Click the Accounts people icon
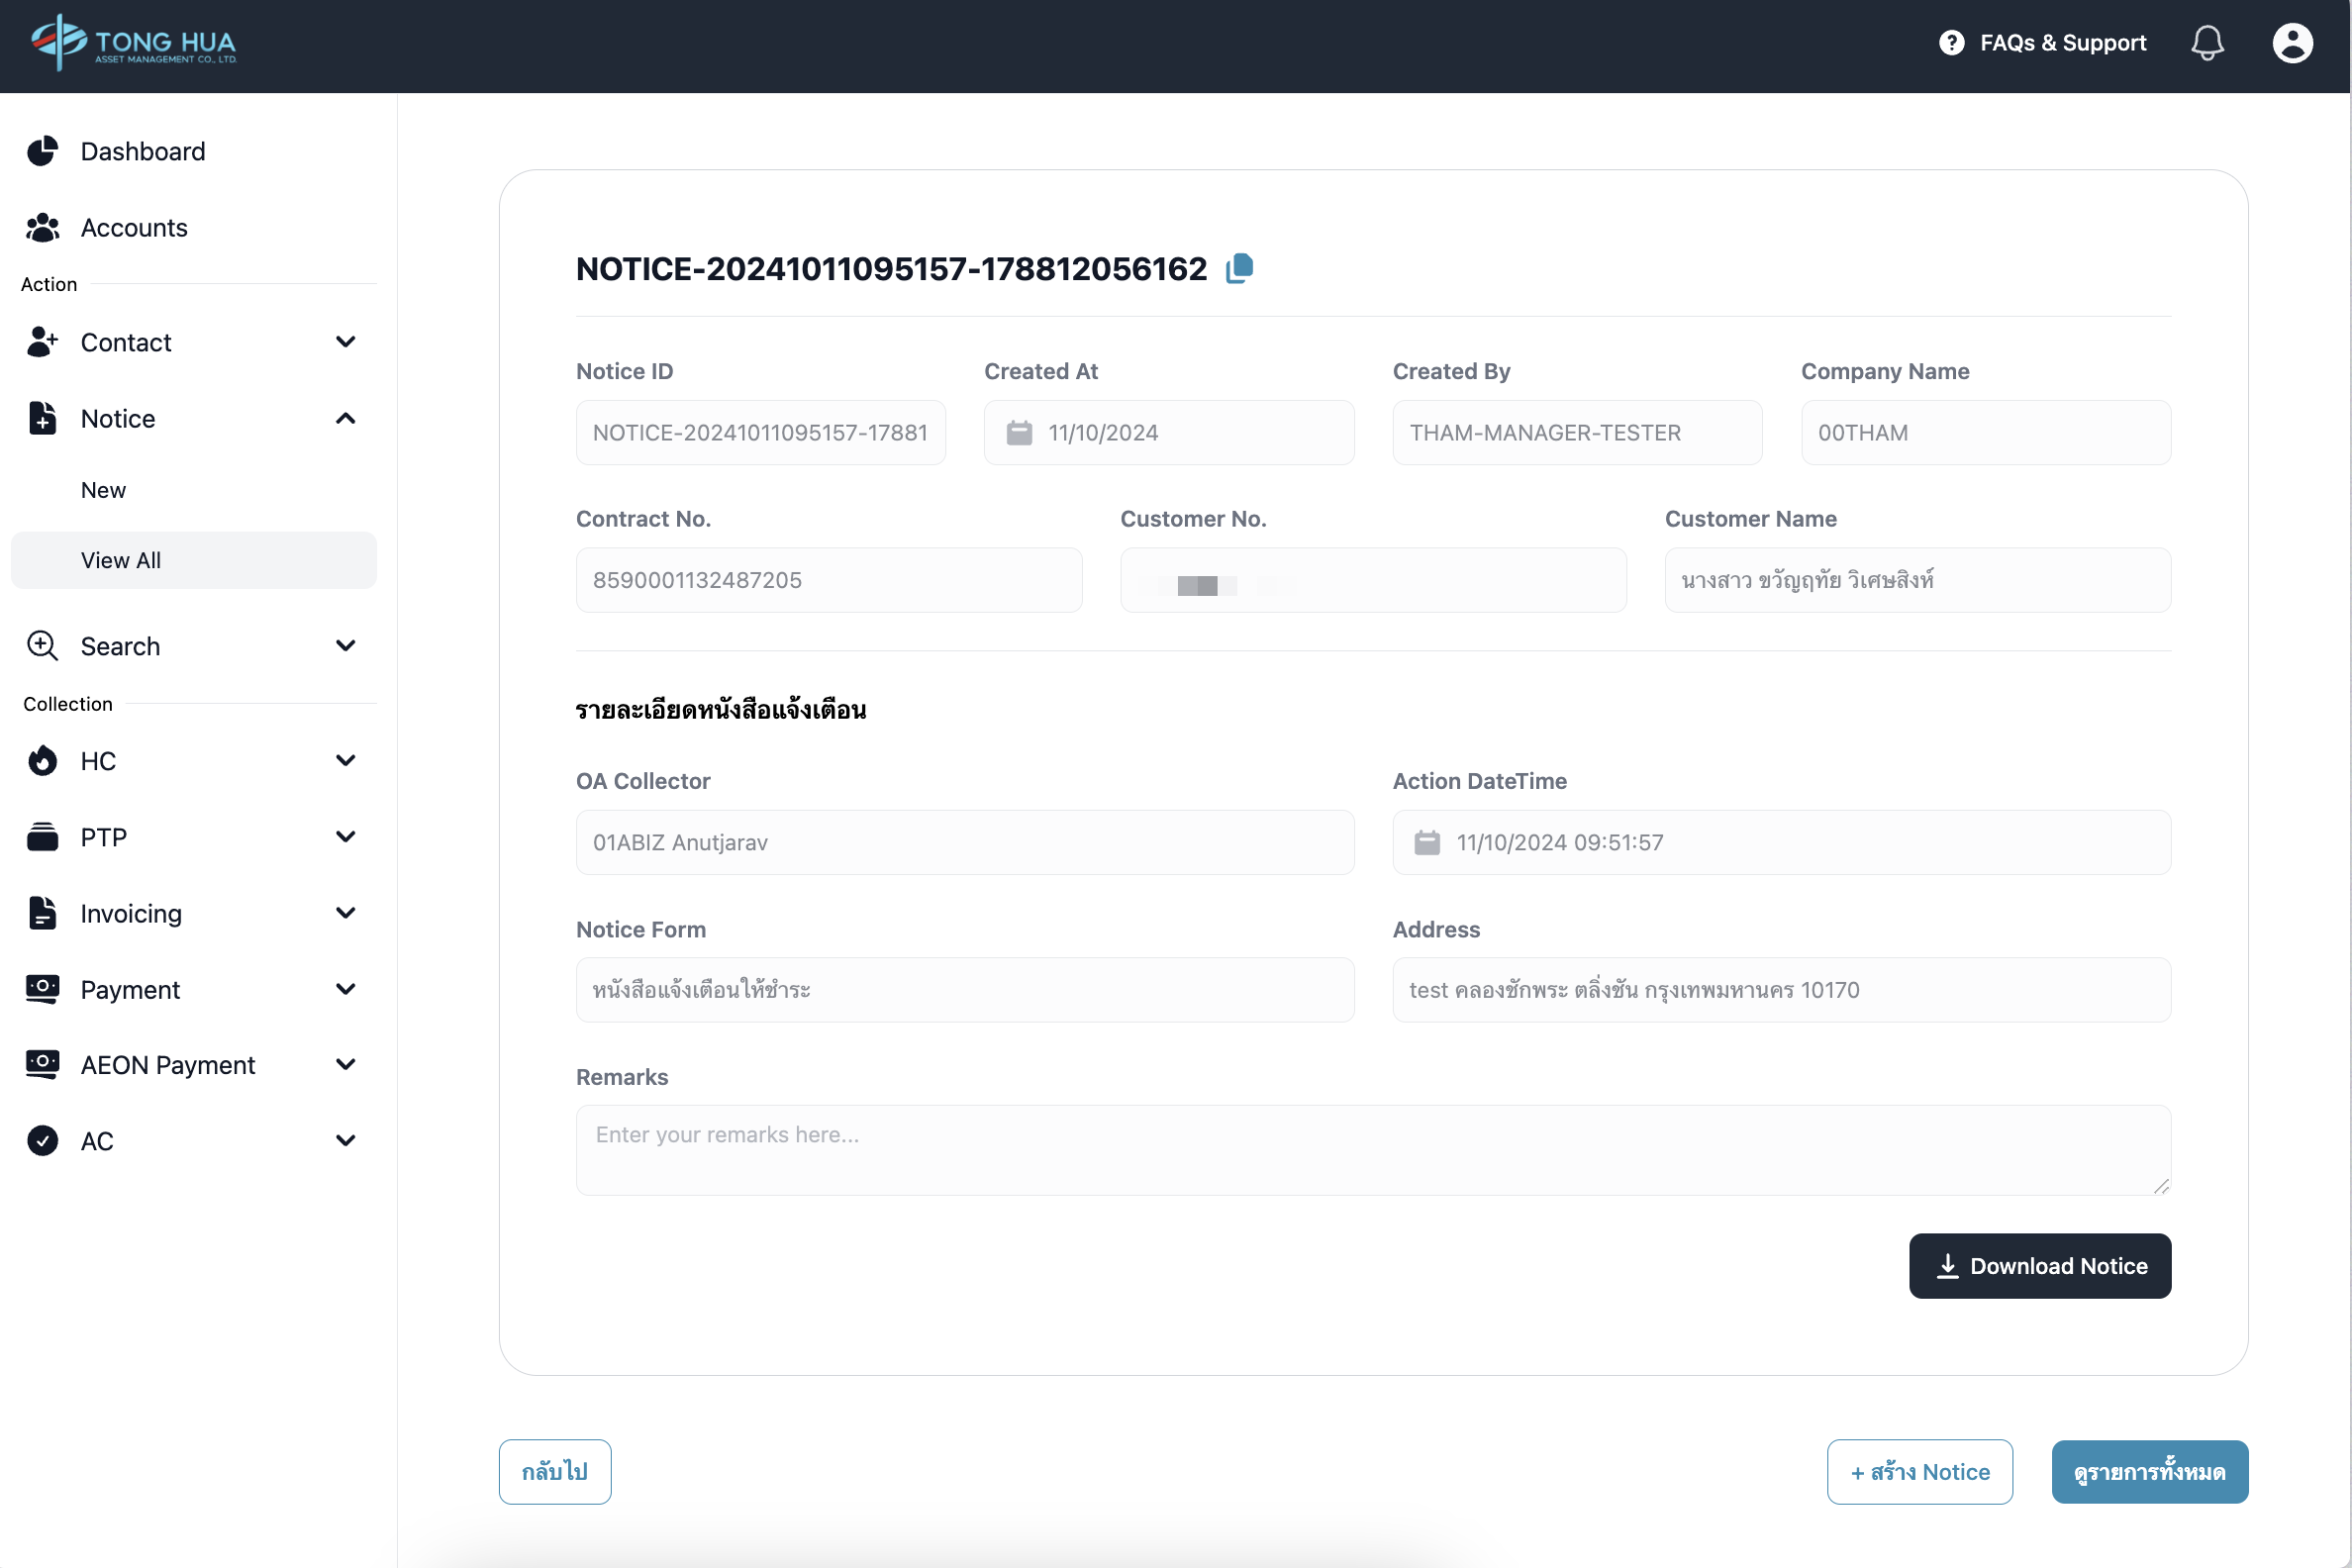This screenshot has width=2352, height=1568. coord(42,228)
